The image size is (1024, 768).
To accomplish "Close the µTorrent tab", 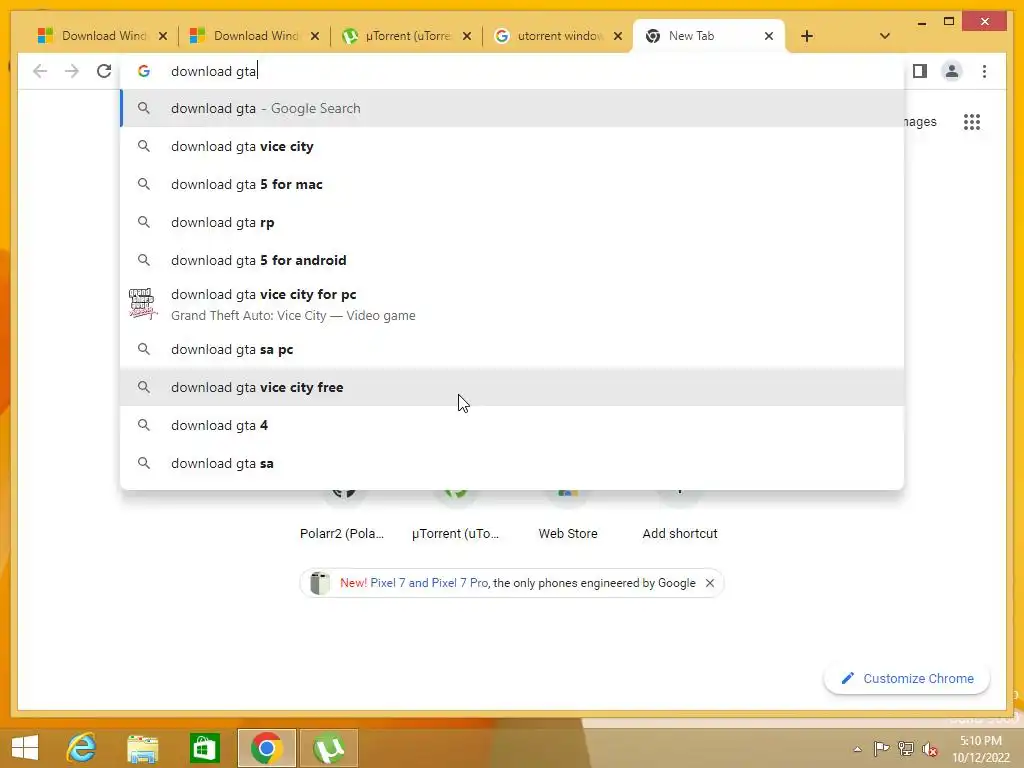I will click(466, 36).
